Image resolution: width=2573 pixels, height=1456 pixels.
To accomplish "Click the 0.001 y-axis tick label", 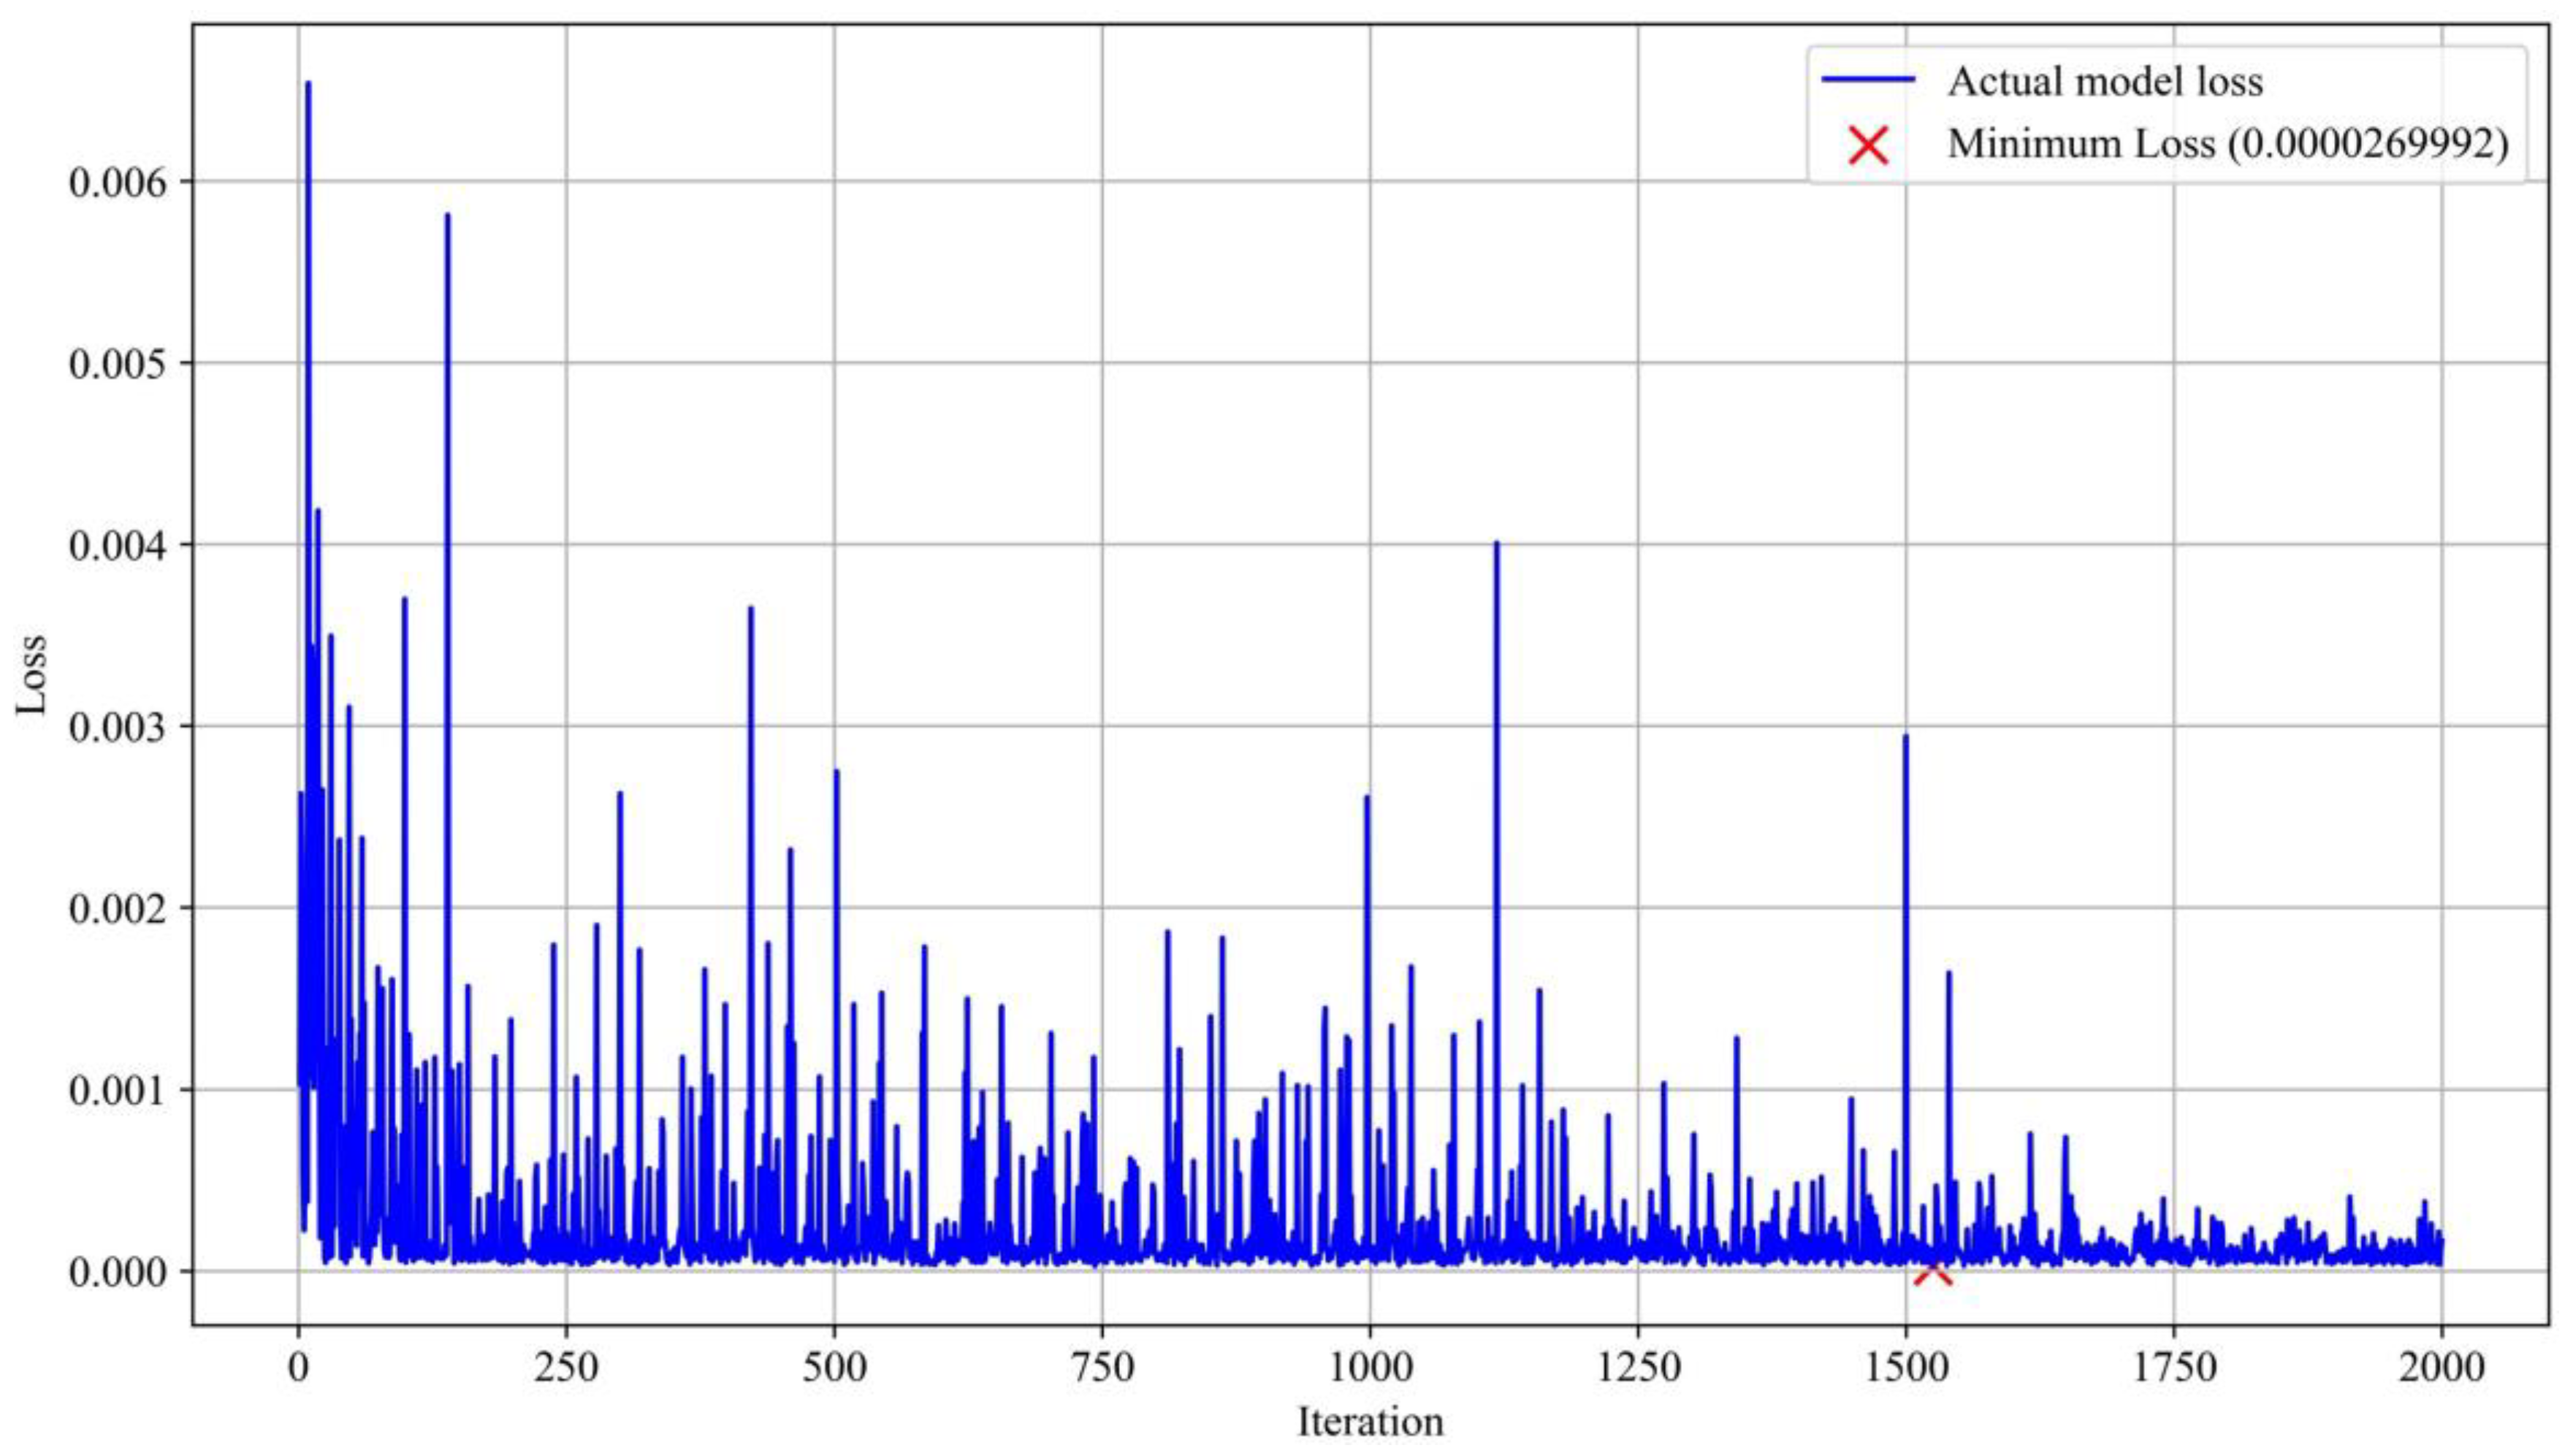I will pyautogui.click(x=116, y=1090).
